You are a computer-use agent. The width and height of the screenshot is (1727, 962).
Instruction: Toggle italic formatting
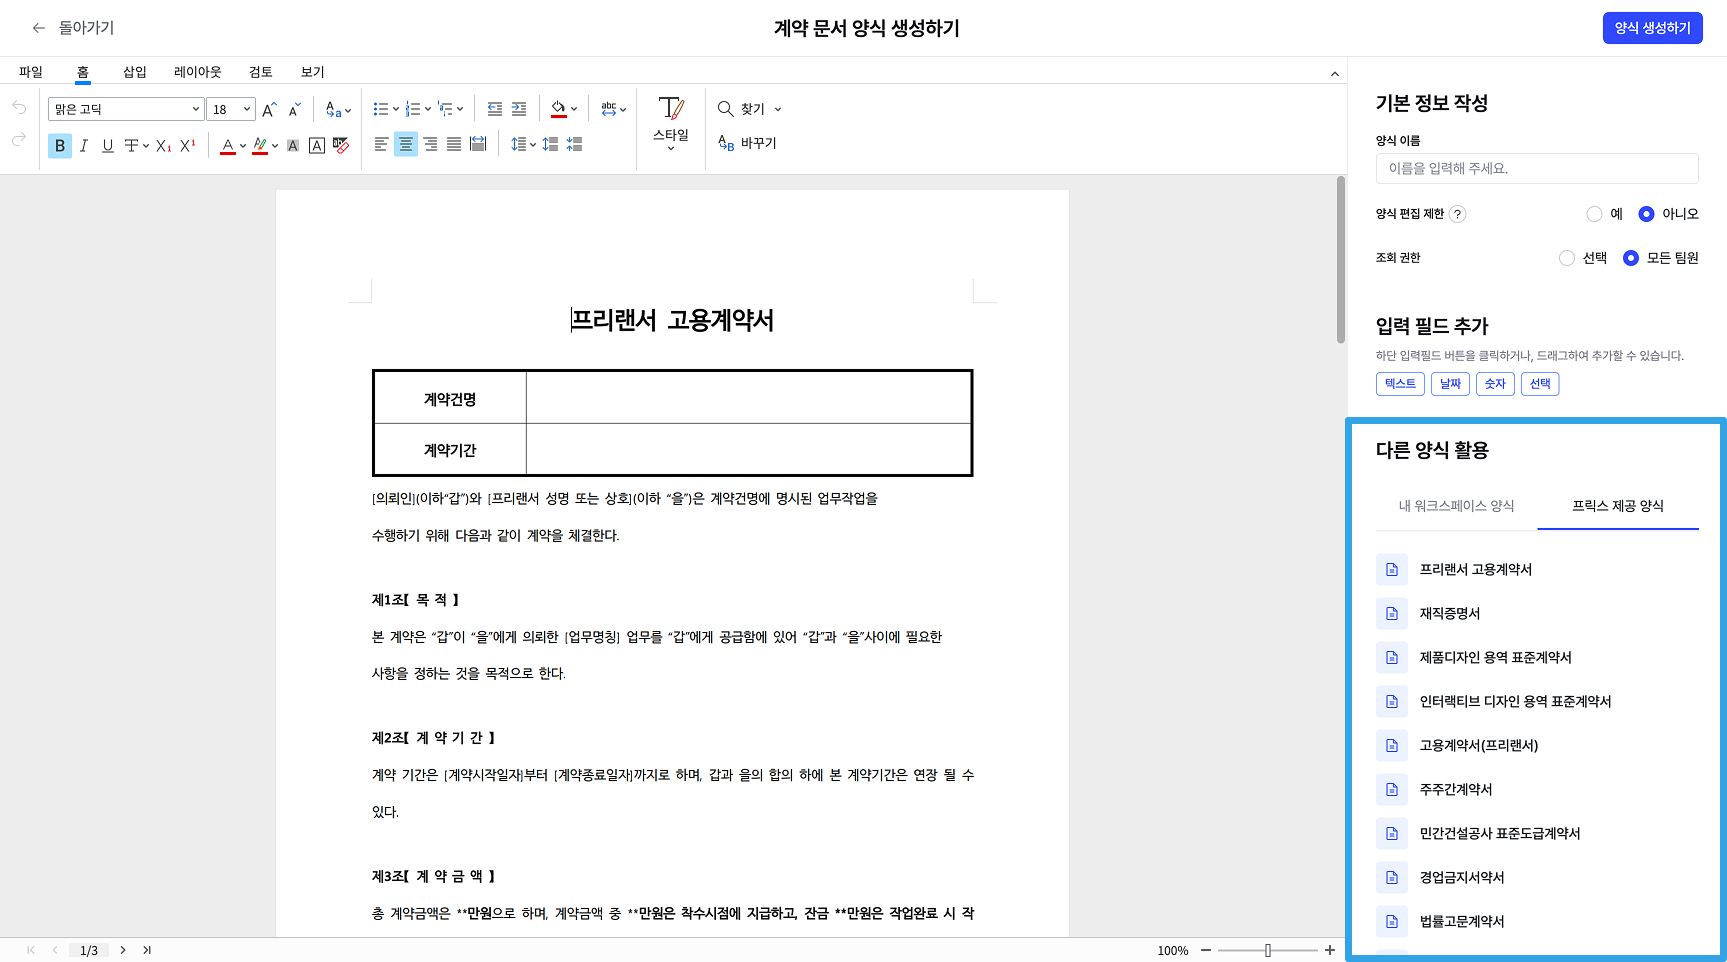click(84, 146)
